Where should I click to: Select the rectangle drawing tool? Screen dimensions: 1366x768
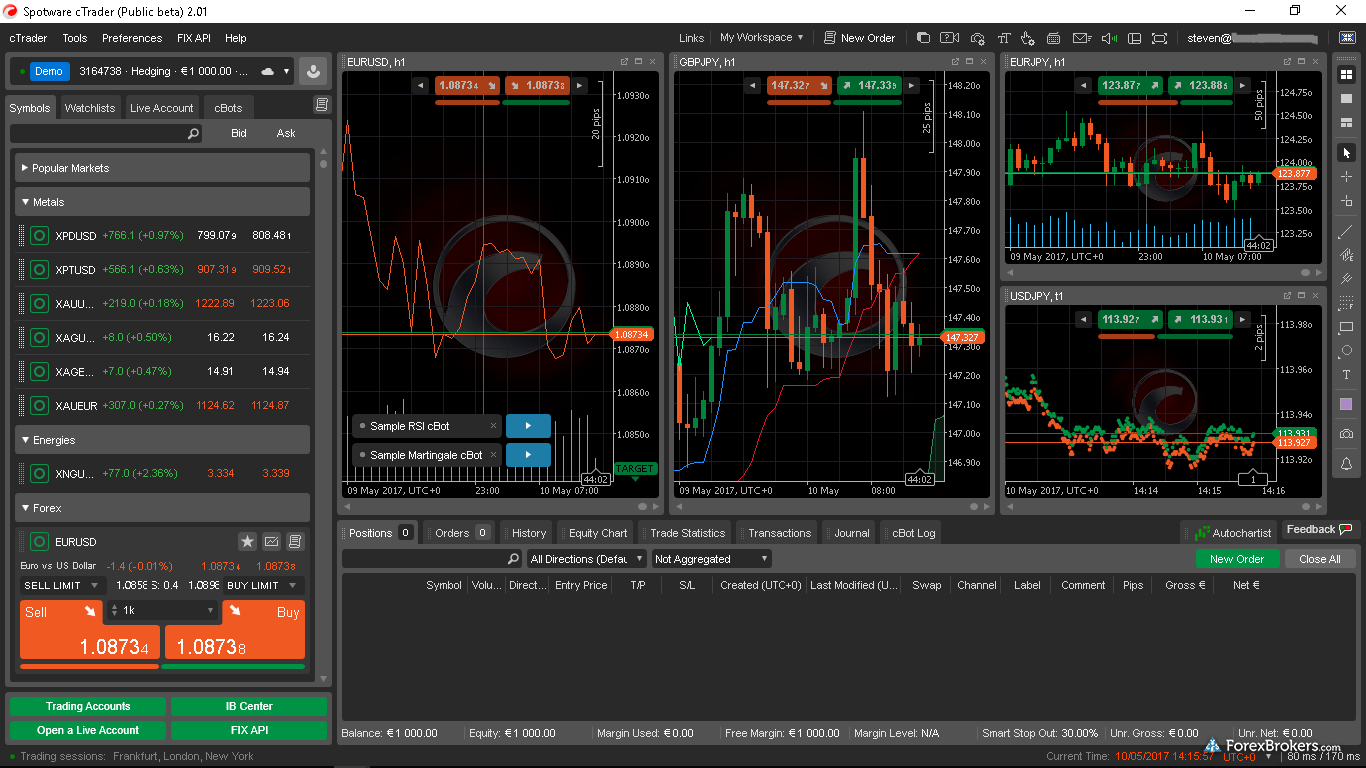pos(1346,327)
